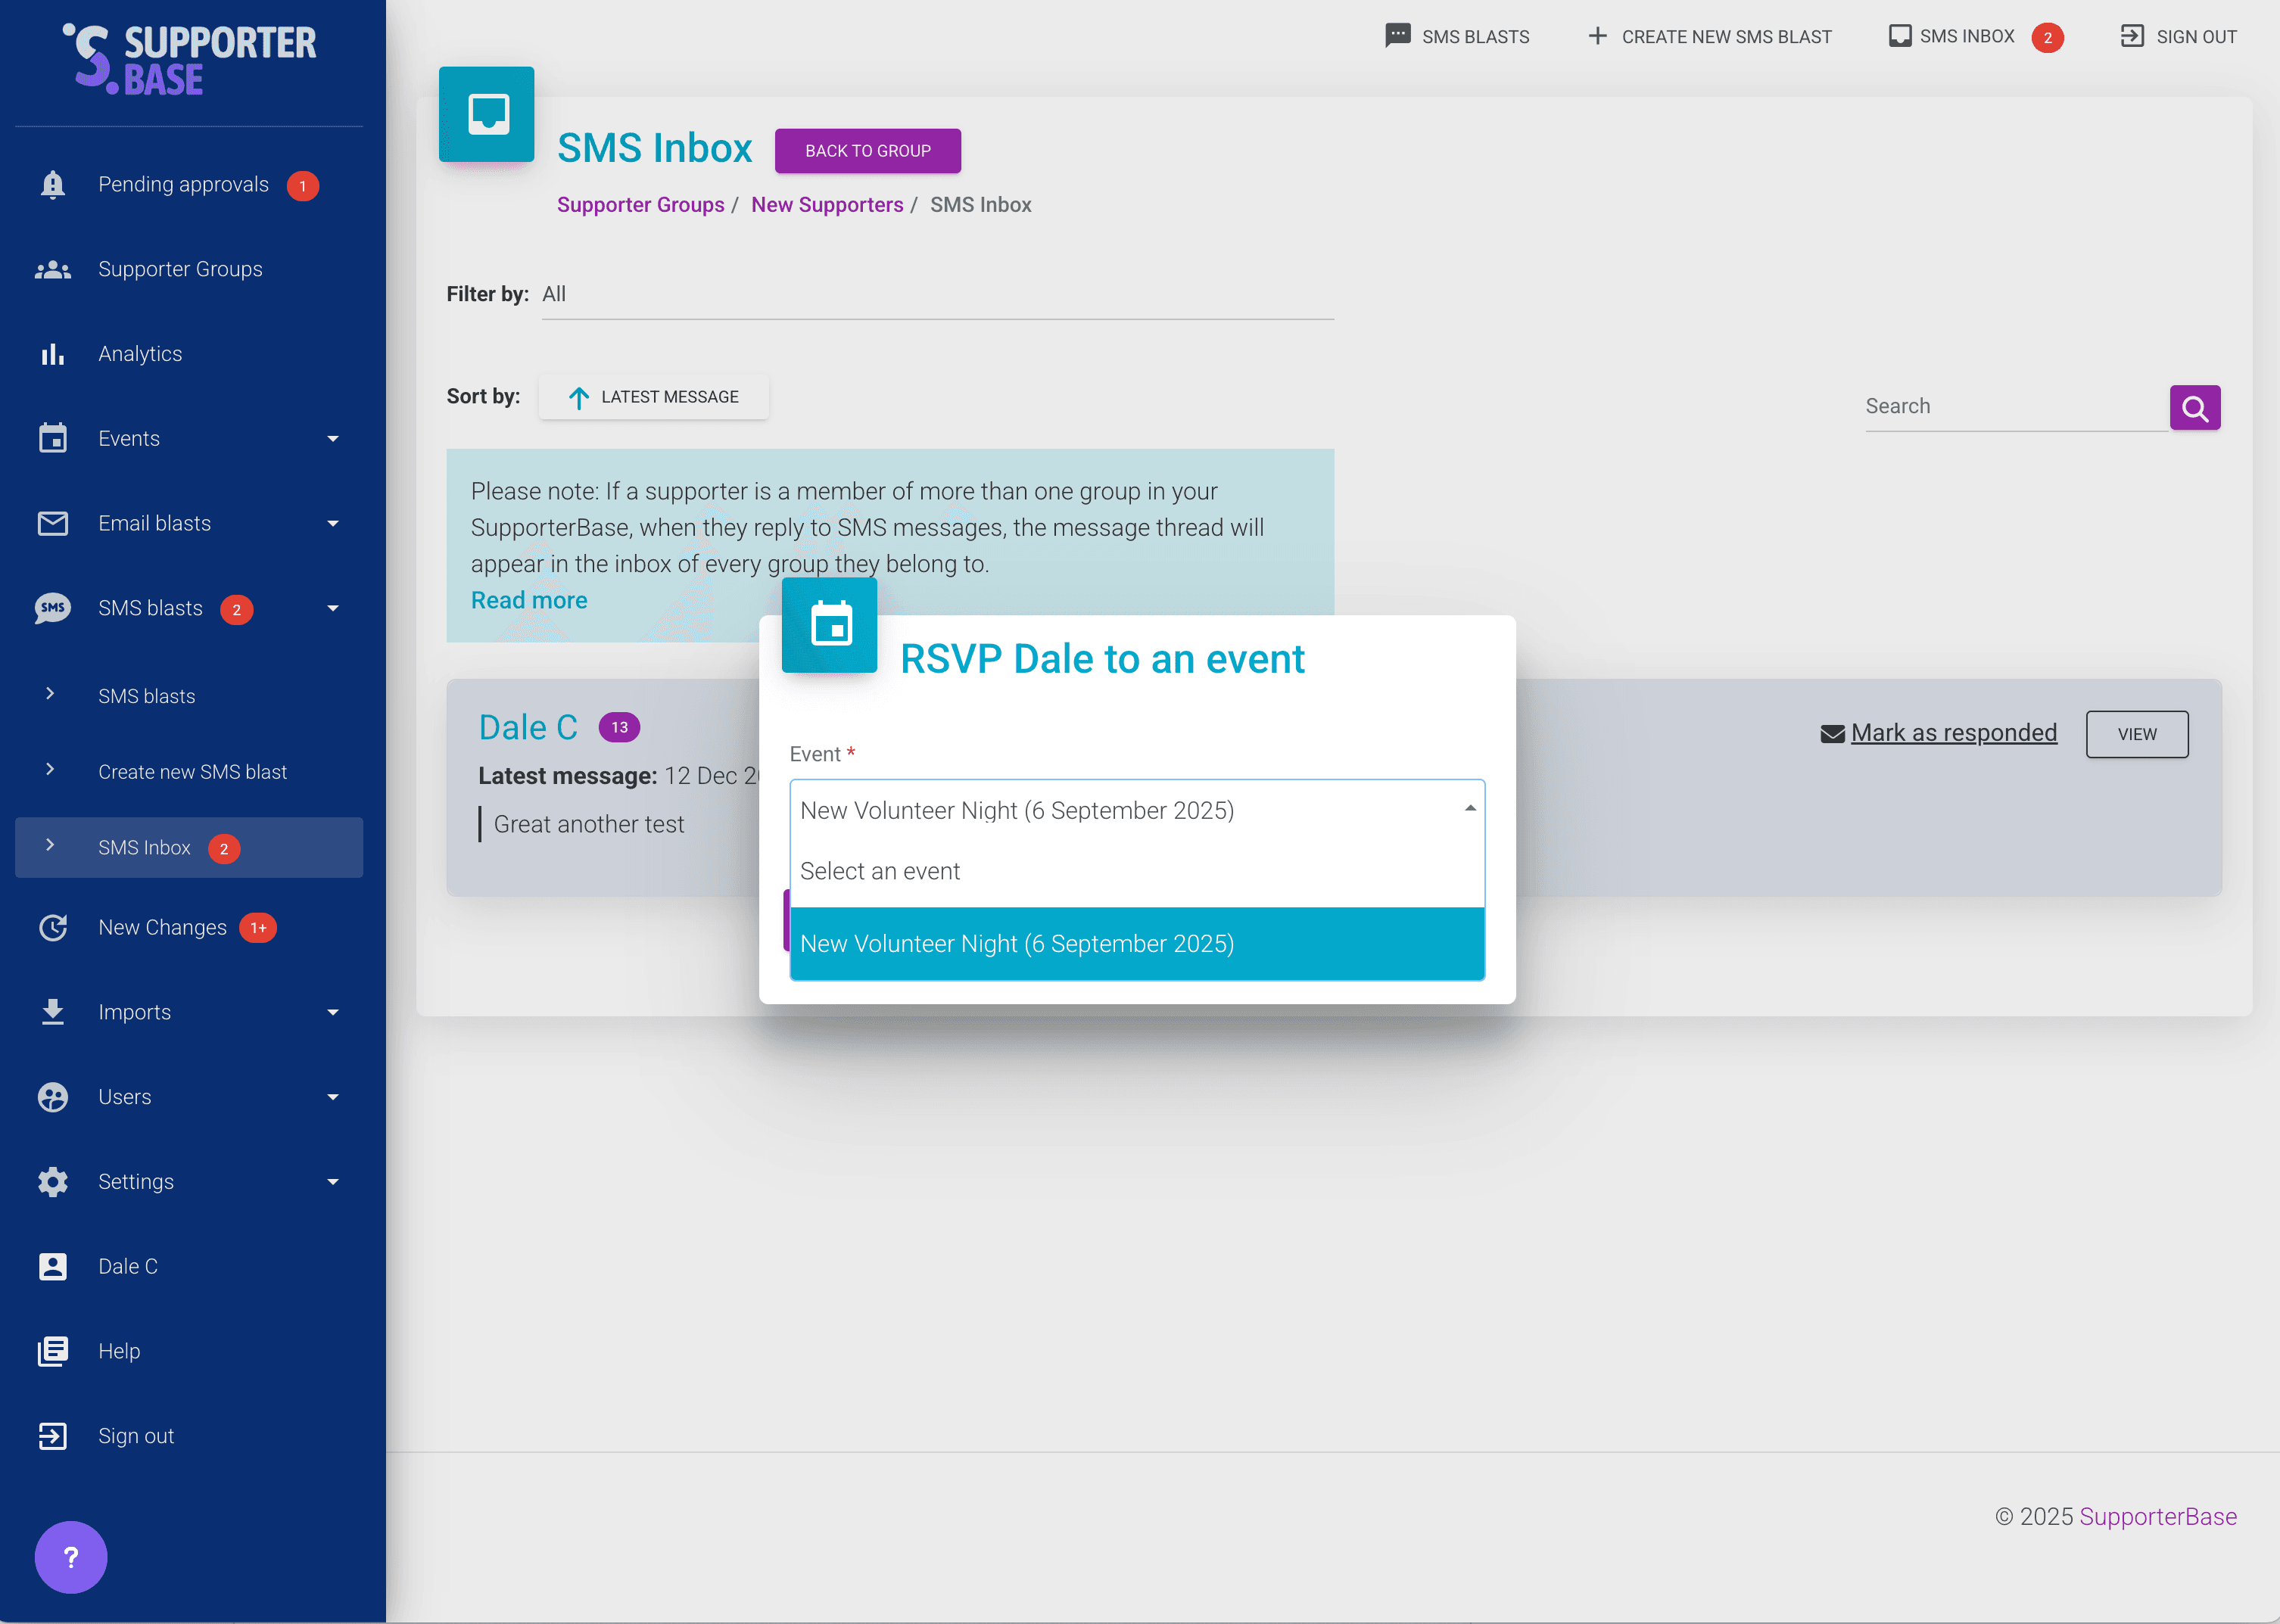Click the SMS Inbox tray icon in the top bar
Image resolution: width=2280 pixels, height=1624 pixels.
coord(1899,36)
